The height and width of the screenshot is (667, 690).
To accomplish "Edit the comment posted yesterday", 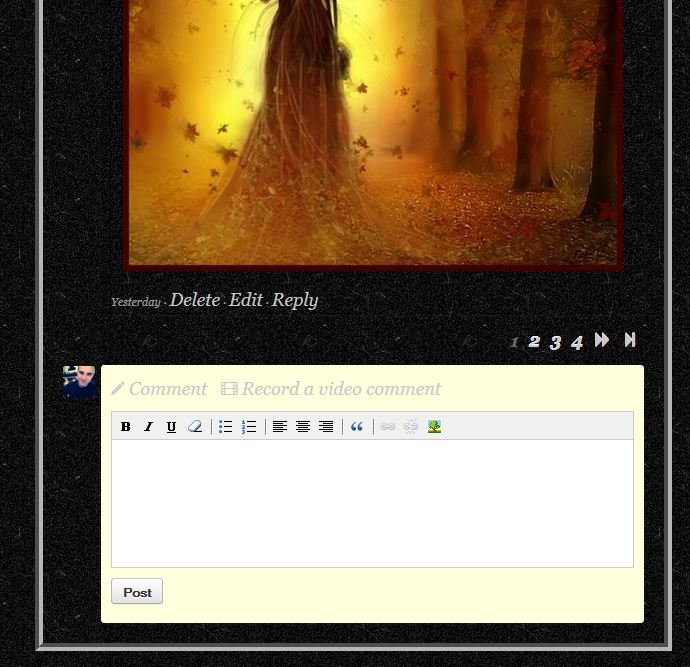I will pyautogui.click(x=246, y=300).
